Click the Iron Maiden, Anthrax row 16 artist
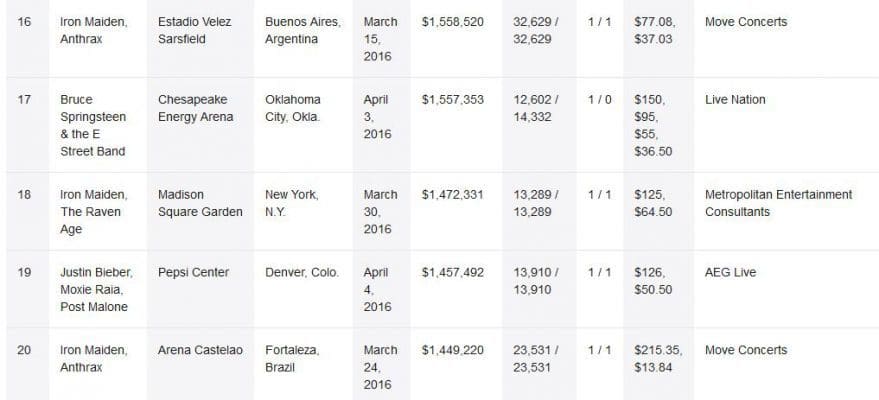 94,30
